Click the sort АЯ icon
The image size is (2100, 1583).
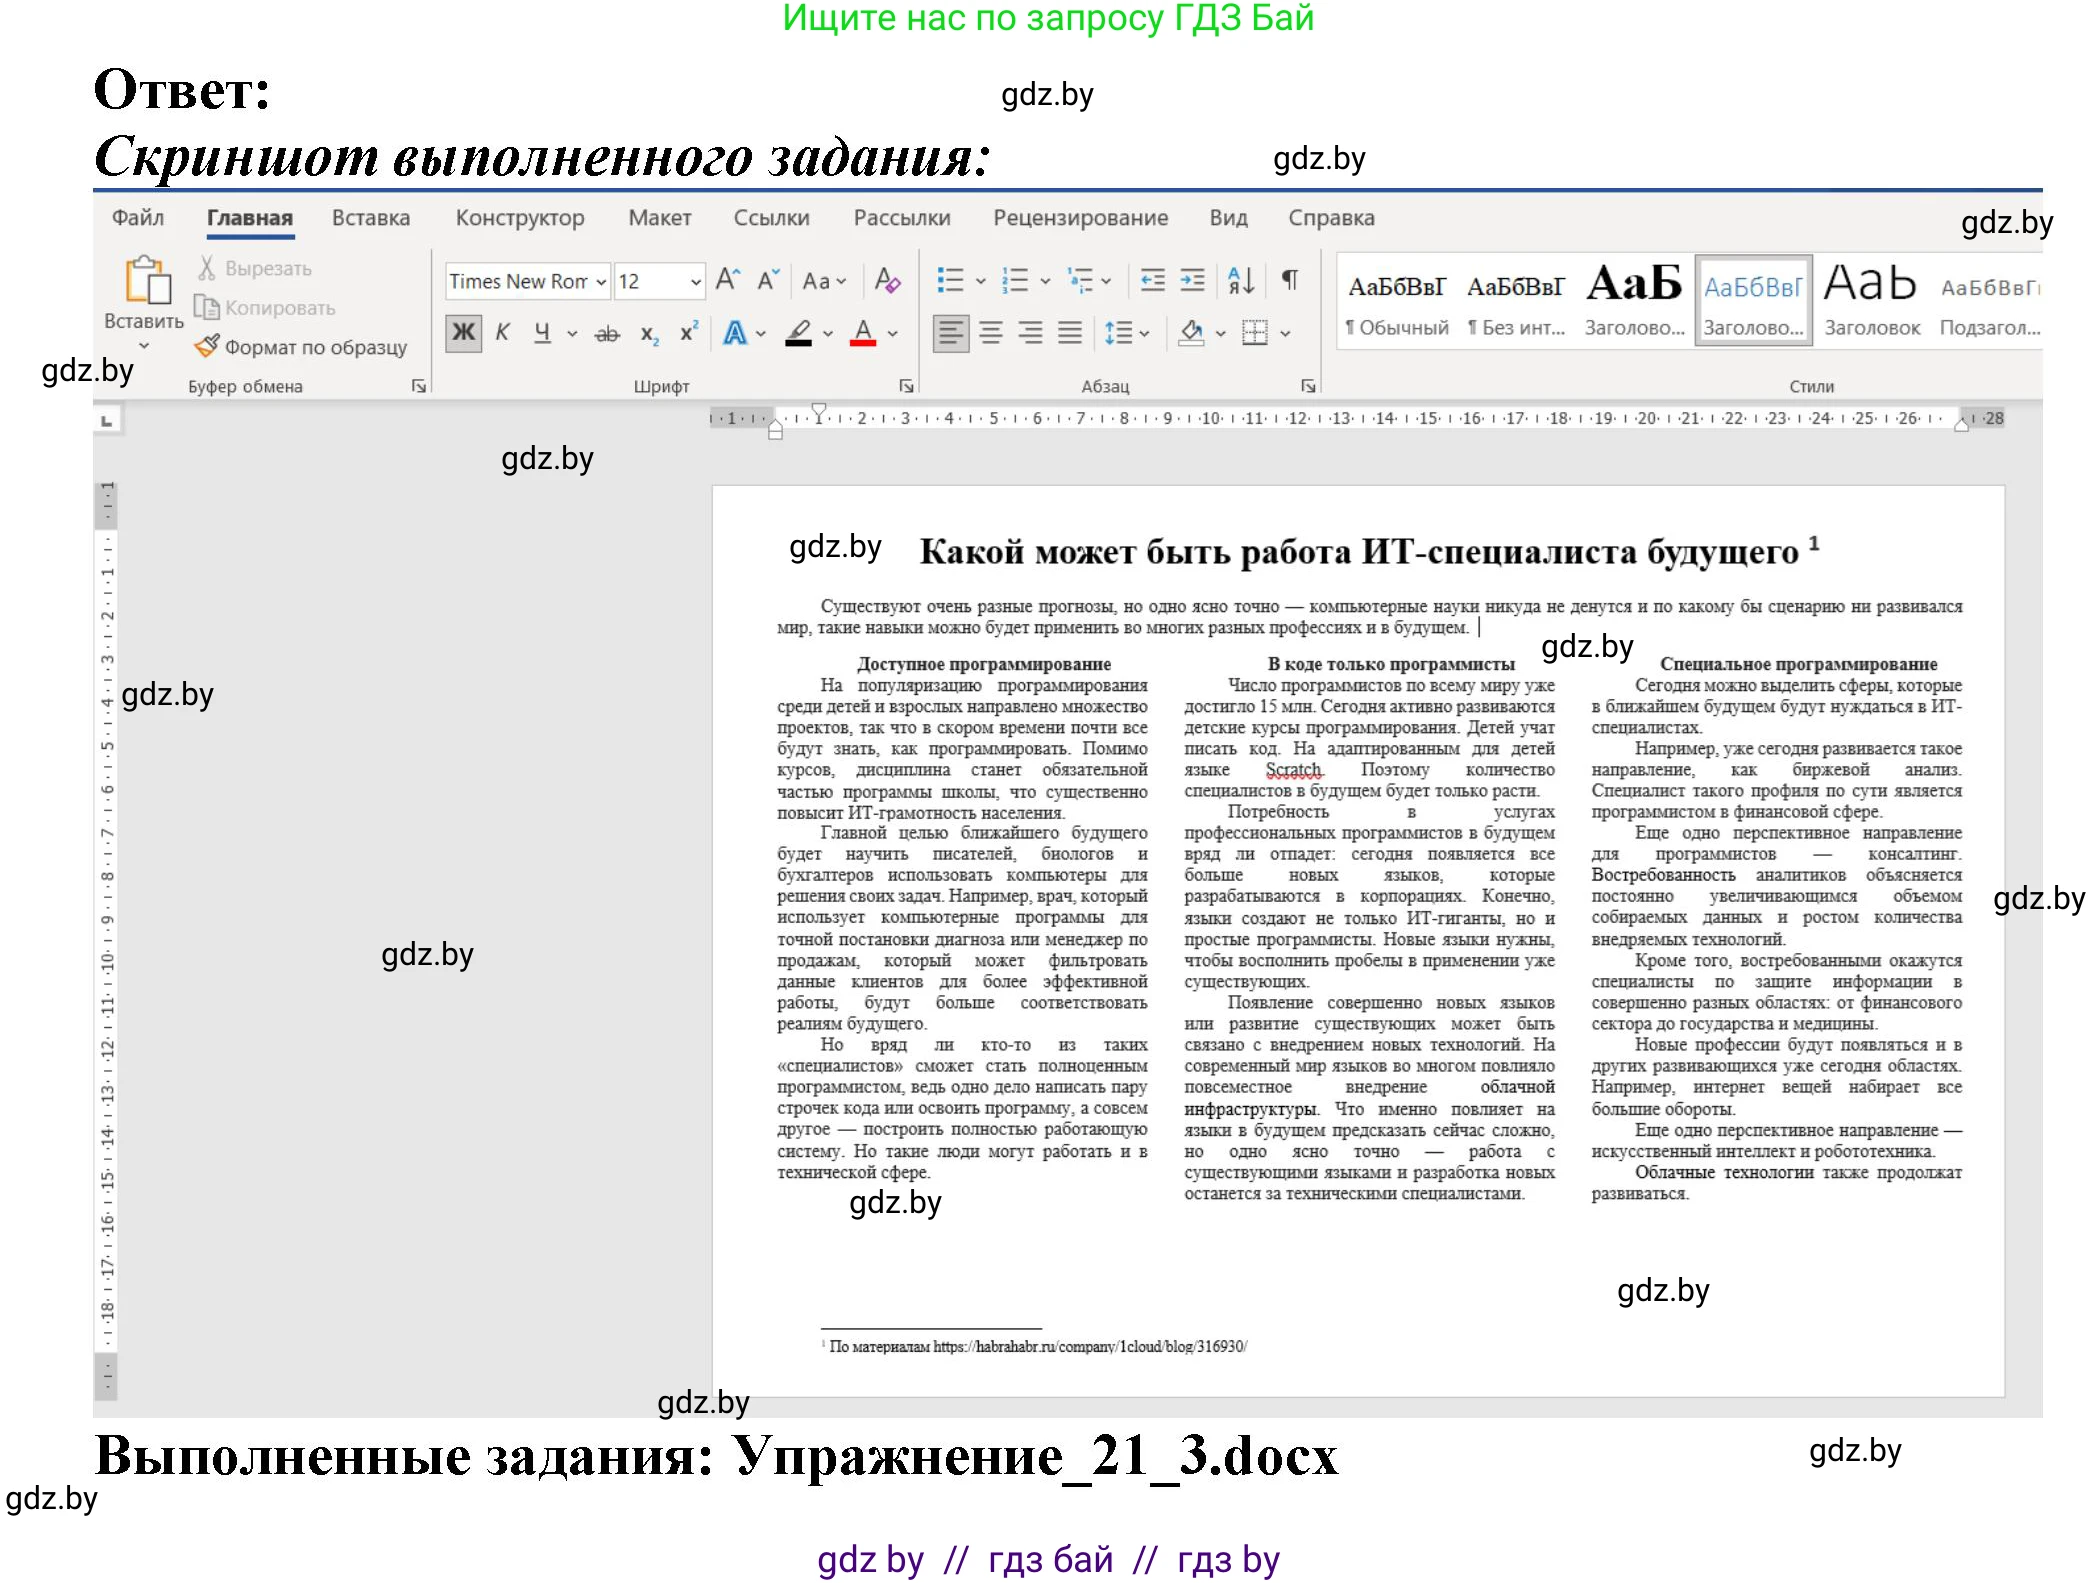click(x=1240, y=281)
